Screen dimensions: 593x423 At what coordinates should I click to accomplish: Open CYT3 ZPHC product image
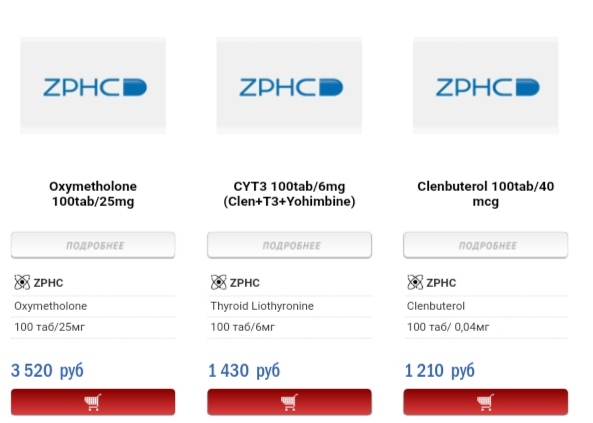[289, 86]
